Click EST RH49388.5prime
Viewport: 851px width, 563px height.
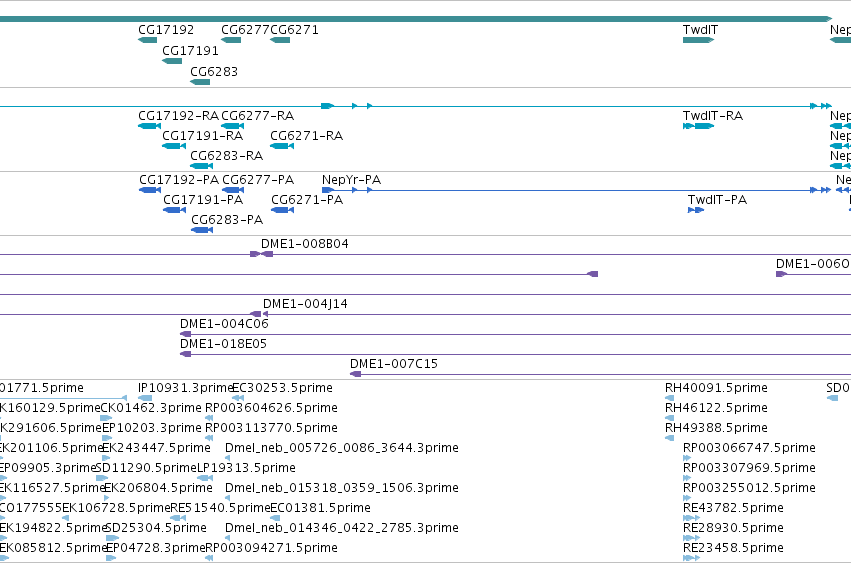tap(716, 428)
